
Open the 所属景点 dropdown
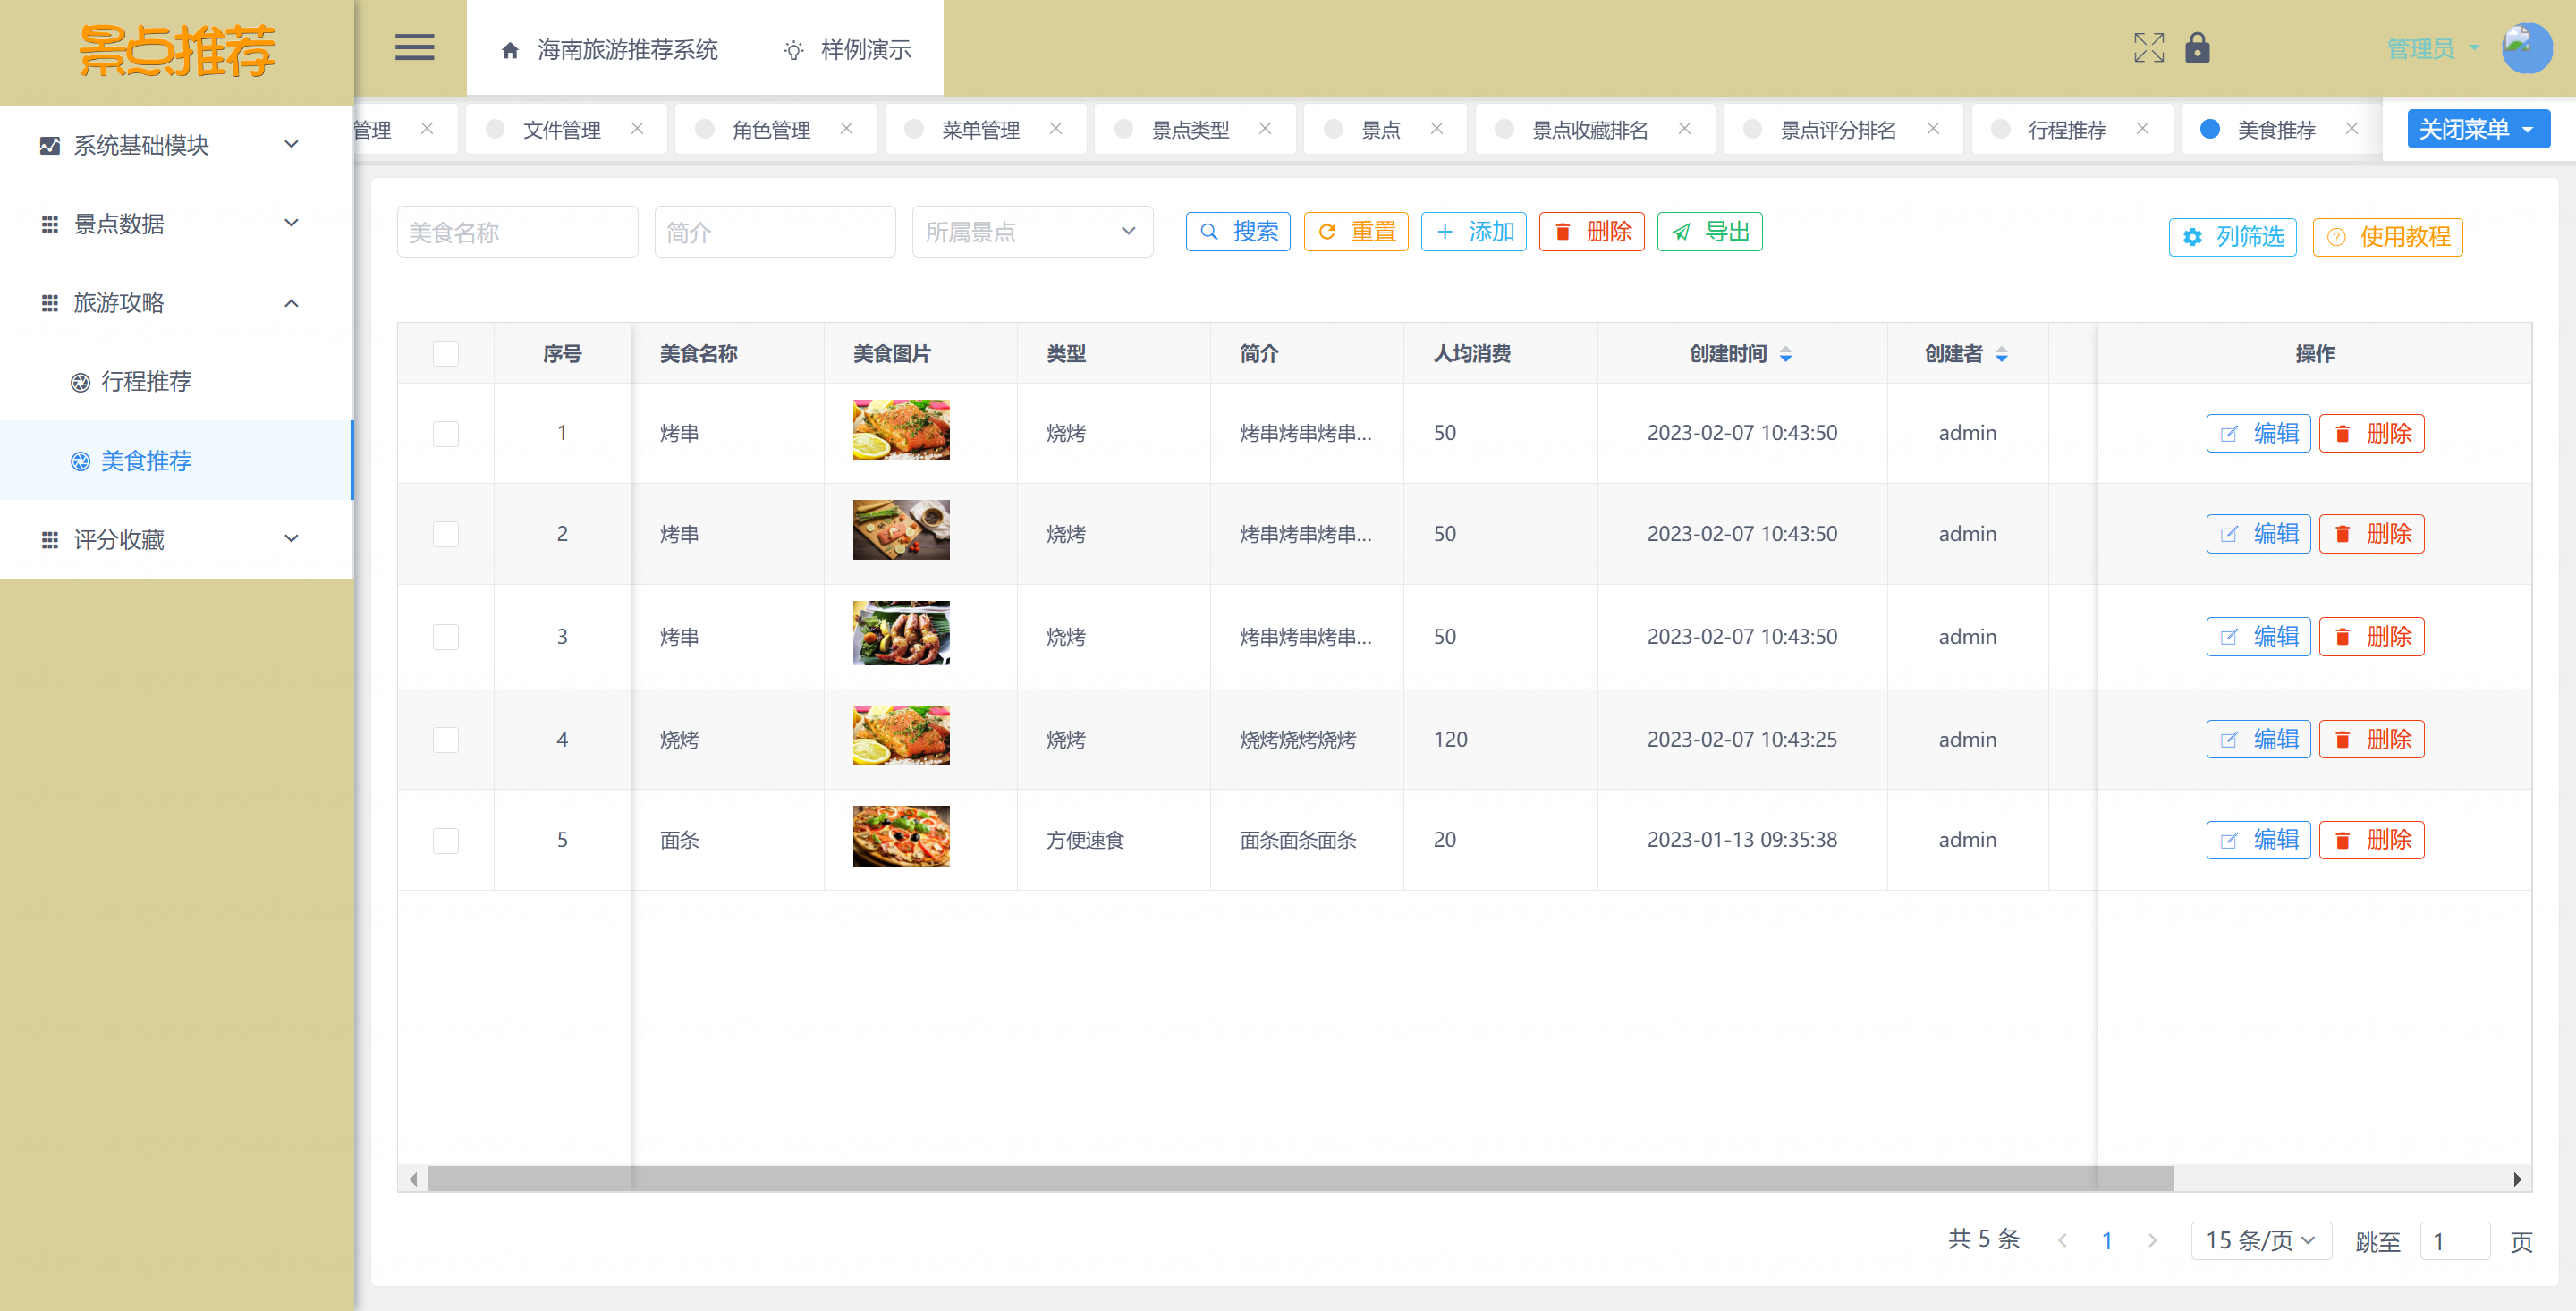pos(1031,232)
